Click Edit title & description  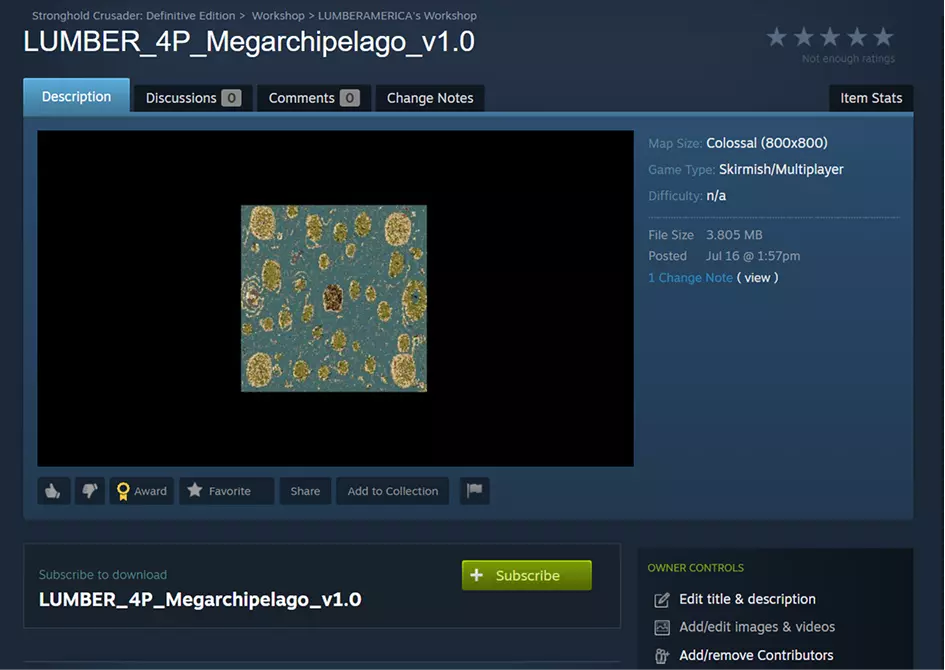click(747, 599)
